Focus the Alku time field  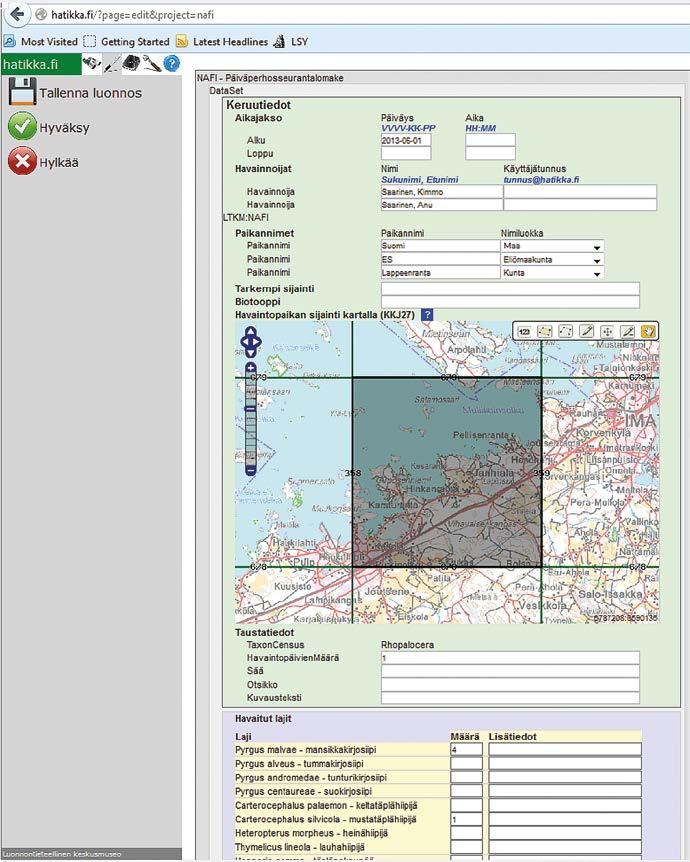click(x=490, y=140)
